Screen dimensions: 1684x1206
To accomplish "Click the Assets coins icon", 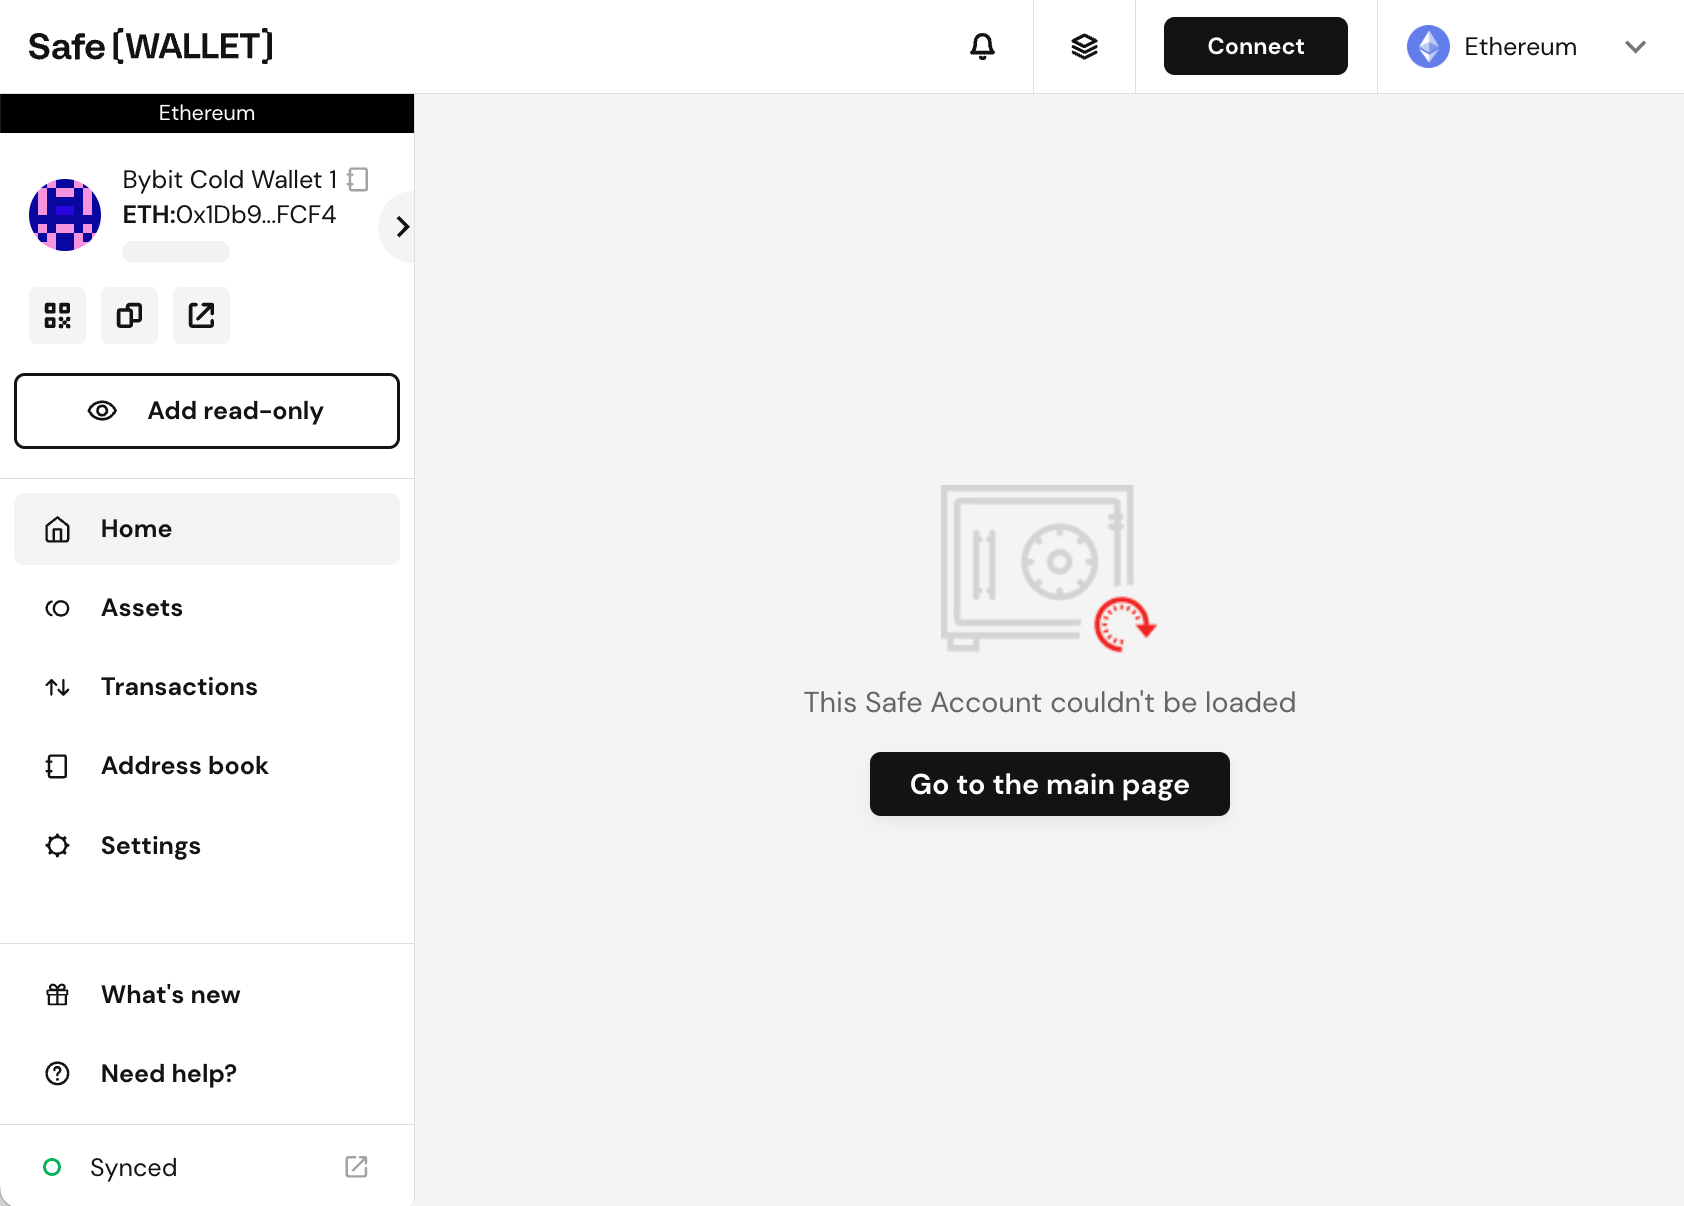I will pos(58,608).
